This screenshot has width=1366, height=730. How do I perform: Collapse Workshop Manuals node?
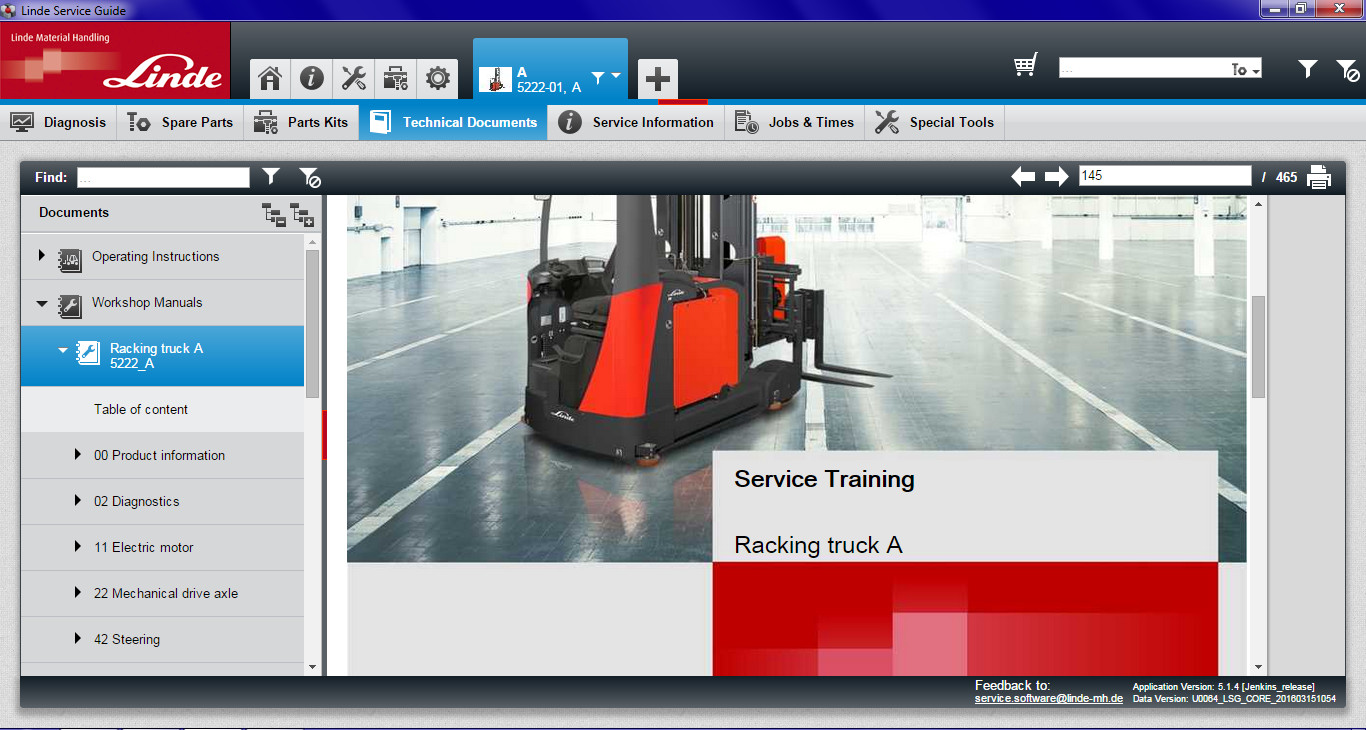coord(42,303)
